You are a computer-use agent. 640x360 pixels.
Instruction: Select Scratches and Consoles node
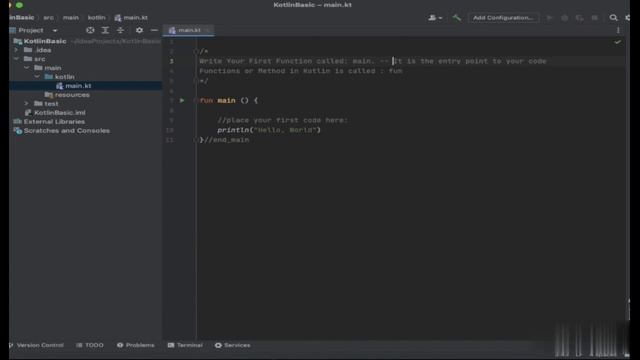pos(62,131)
